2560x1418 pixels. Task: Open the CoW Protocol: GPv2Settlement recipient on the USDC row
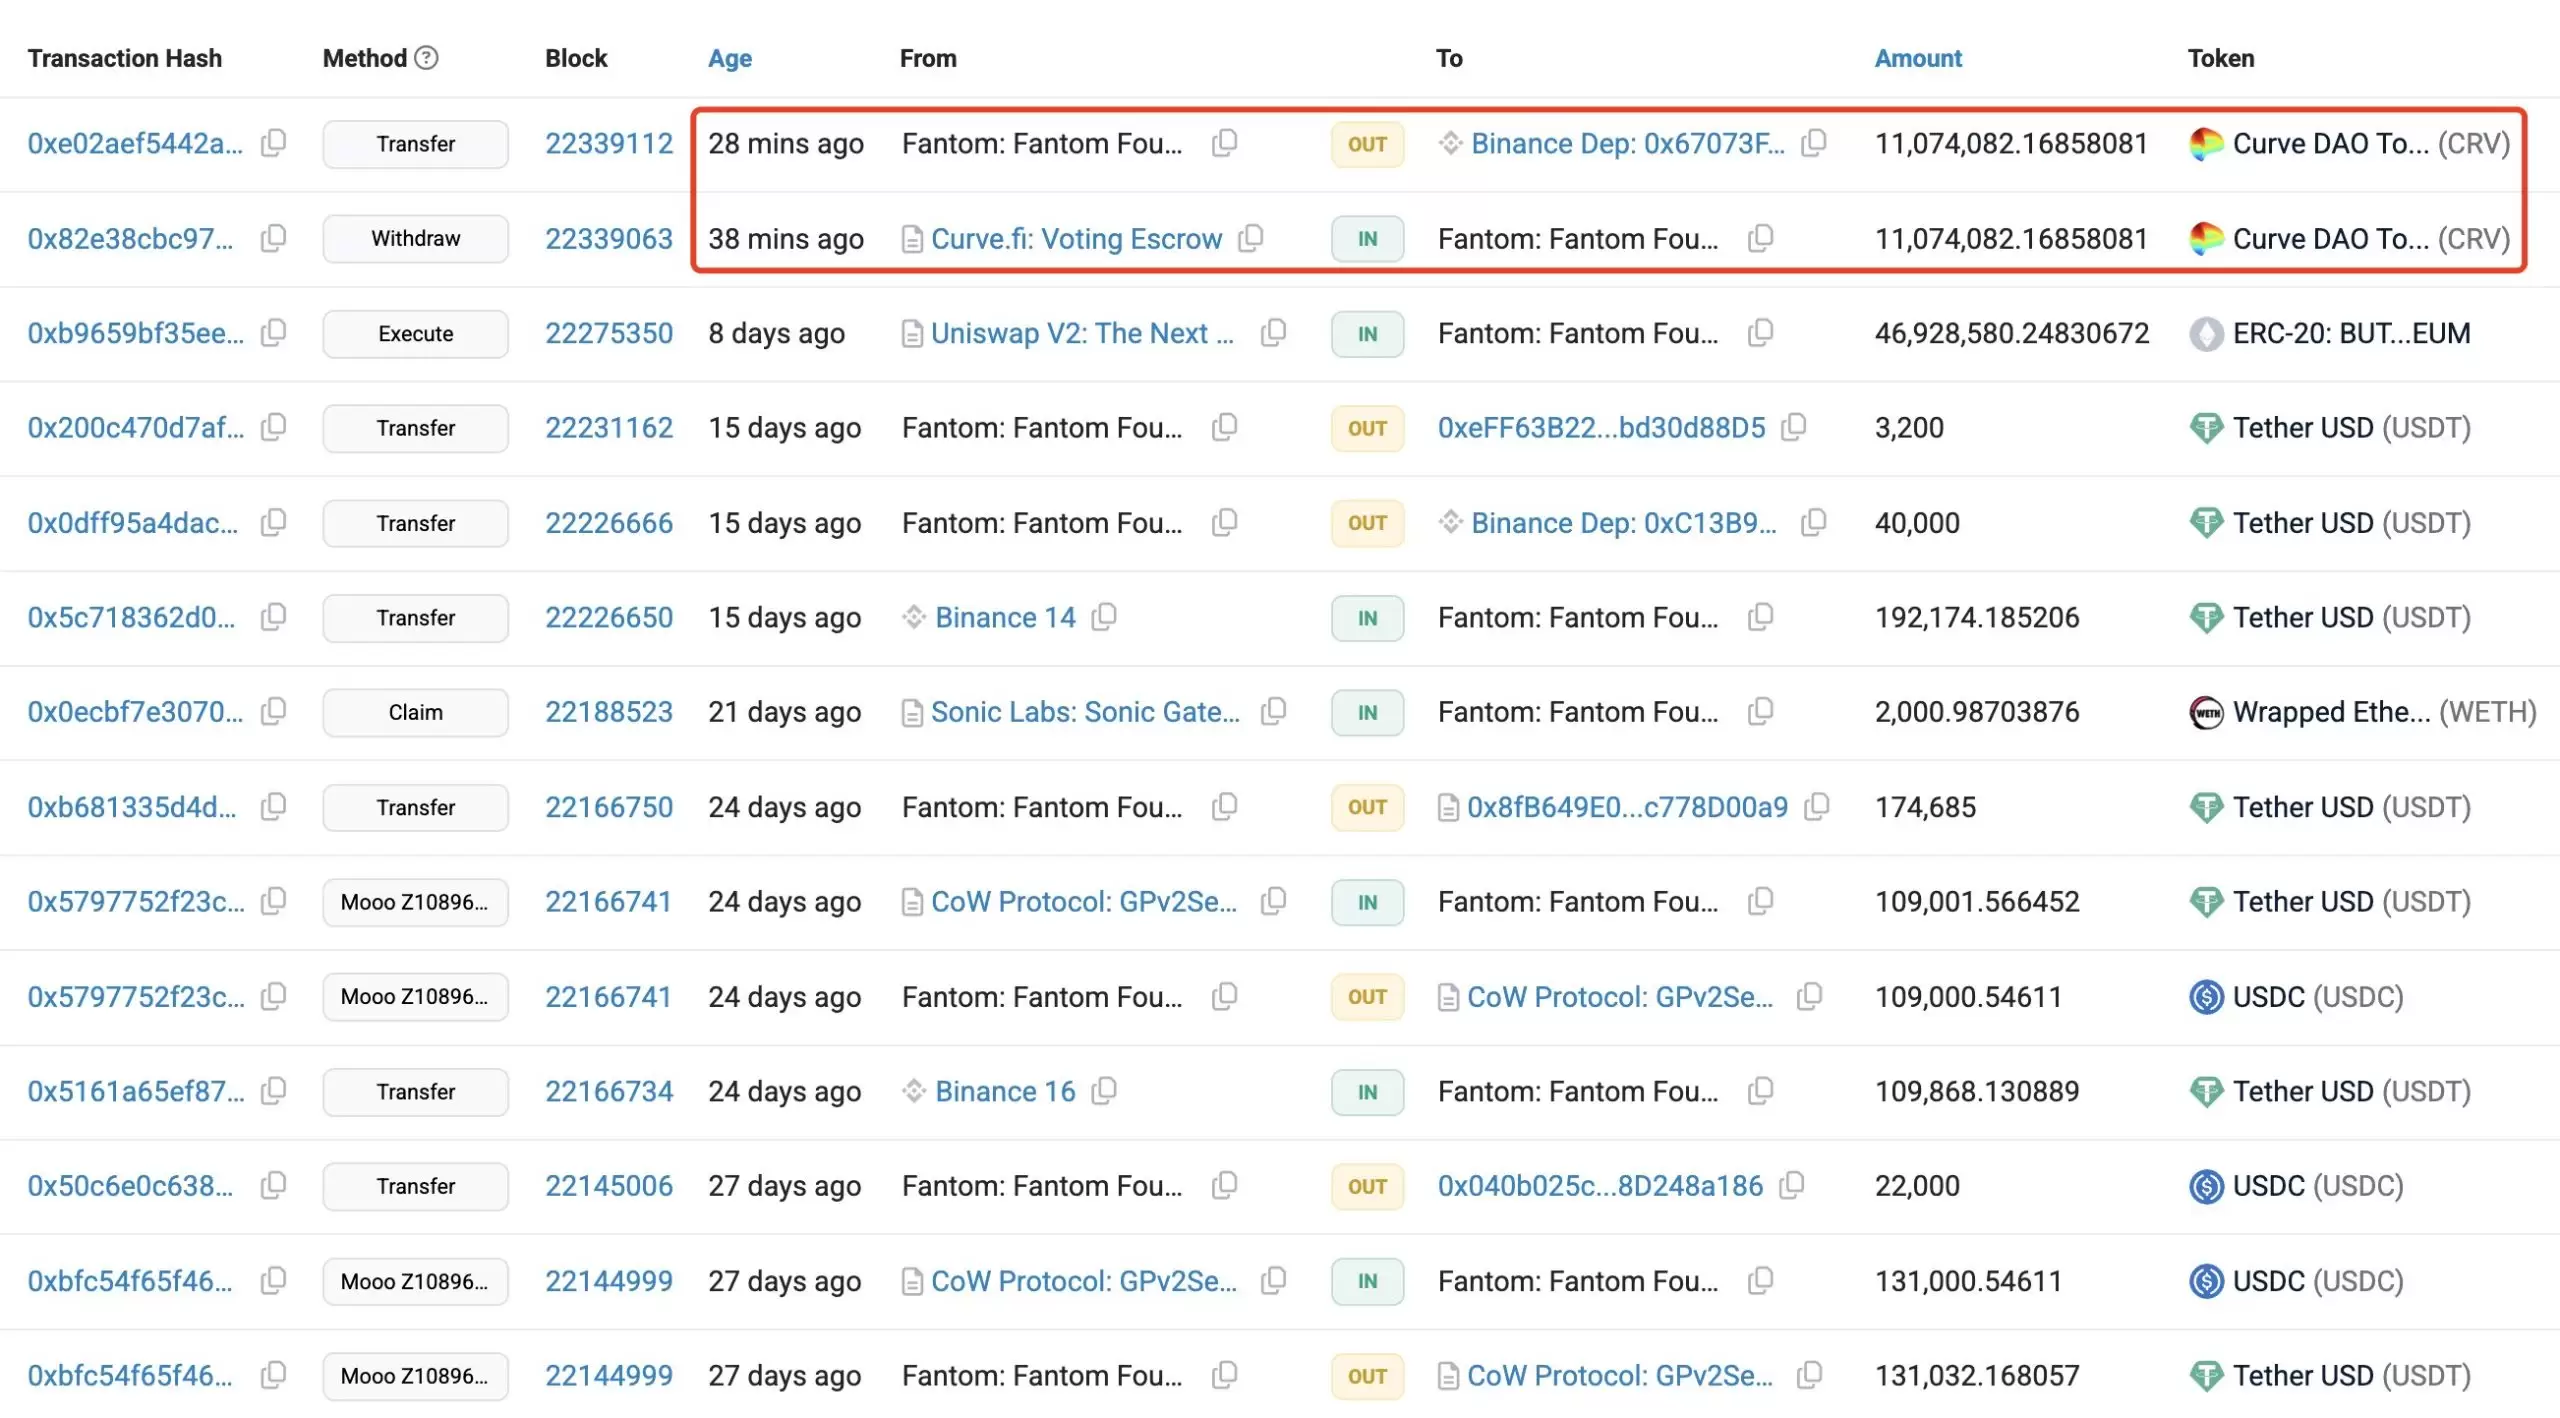pos(1619,997)
